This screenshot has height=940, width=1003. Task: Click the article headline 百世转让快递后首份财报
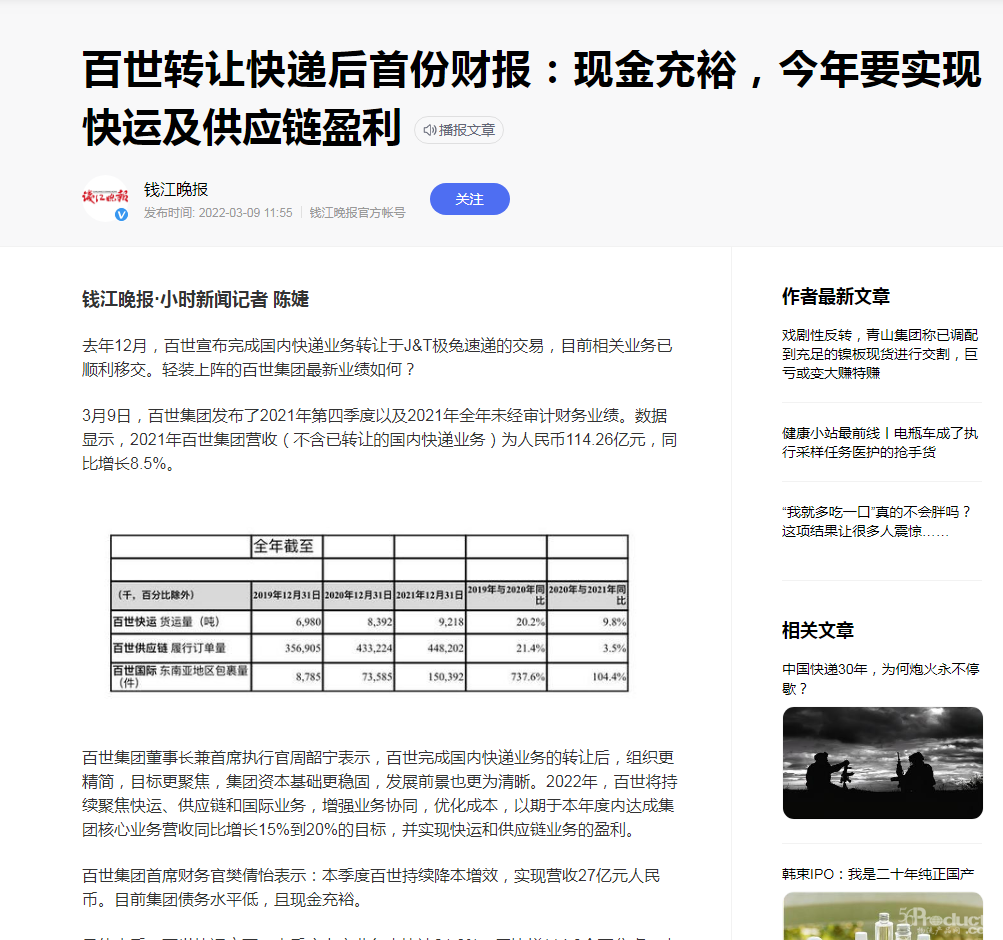point(531,98)
